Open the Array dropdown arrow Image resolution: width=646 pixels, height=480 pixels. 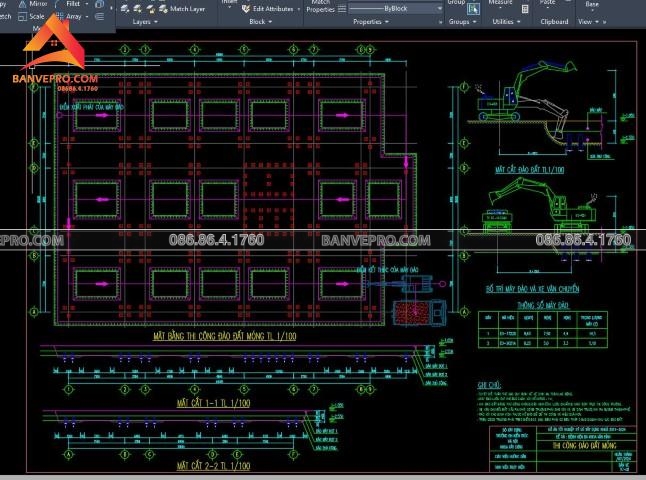pos(87,17)
